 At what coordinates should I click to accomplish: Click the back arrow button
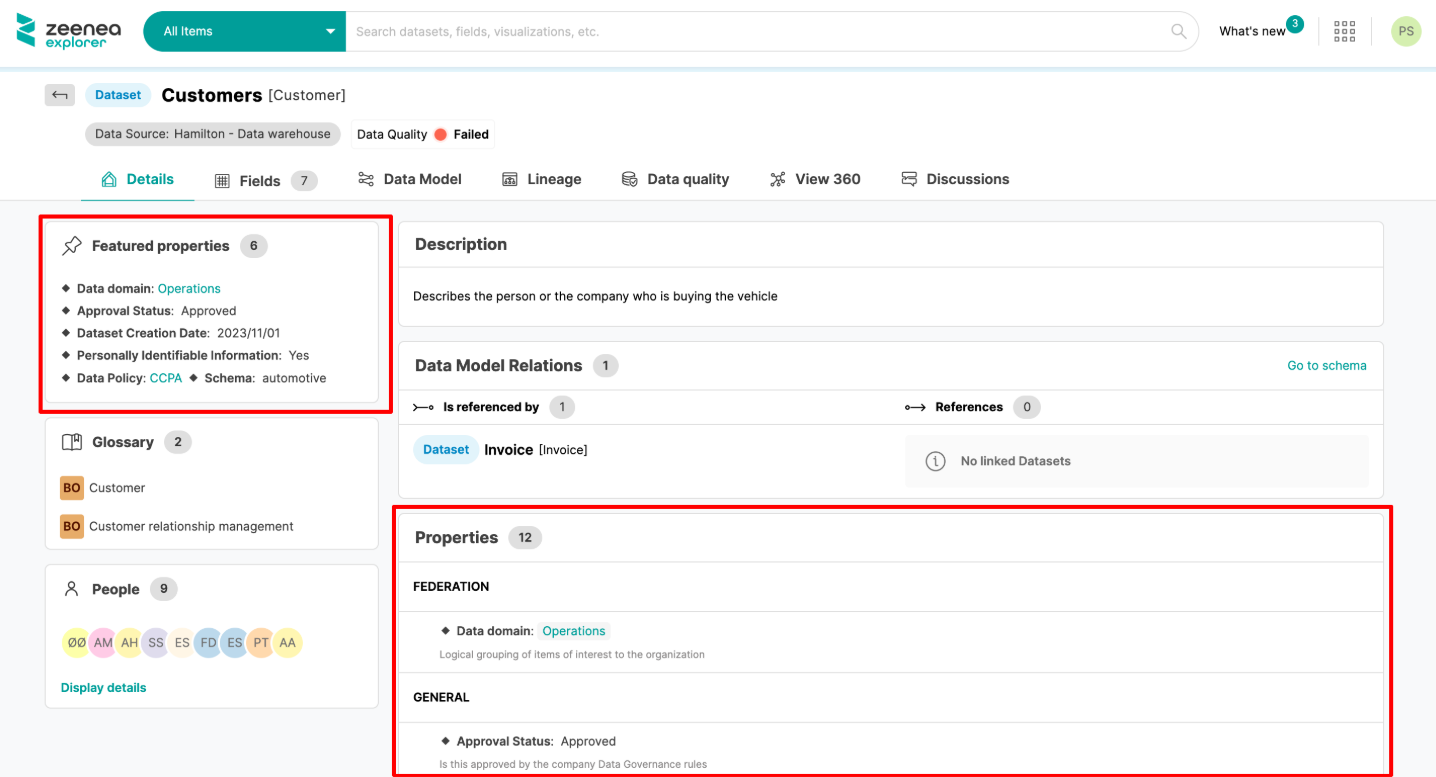pos(60,95)
